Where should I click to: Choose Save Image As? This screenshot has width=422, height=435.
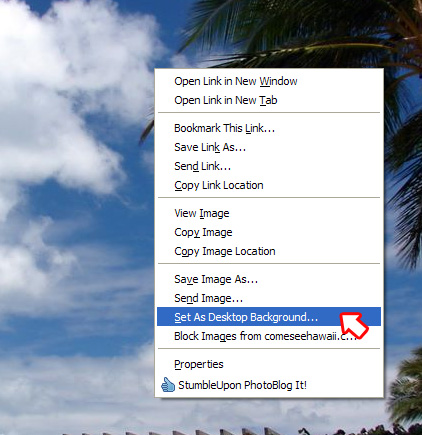click(x=269, y=279)
